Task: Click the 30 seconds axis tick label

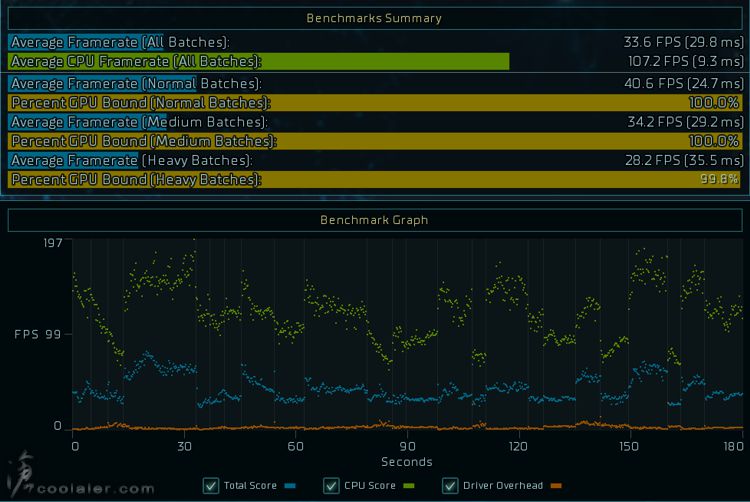Action: [x=184, y=447]
